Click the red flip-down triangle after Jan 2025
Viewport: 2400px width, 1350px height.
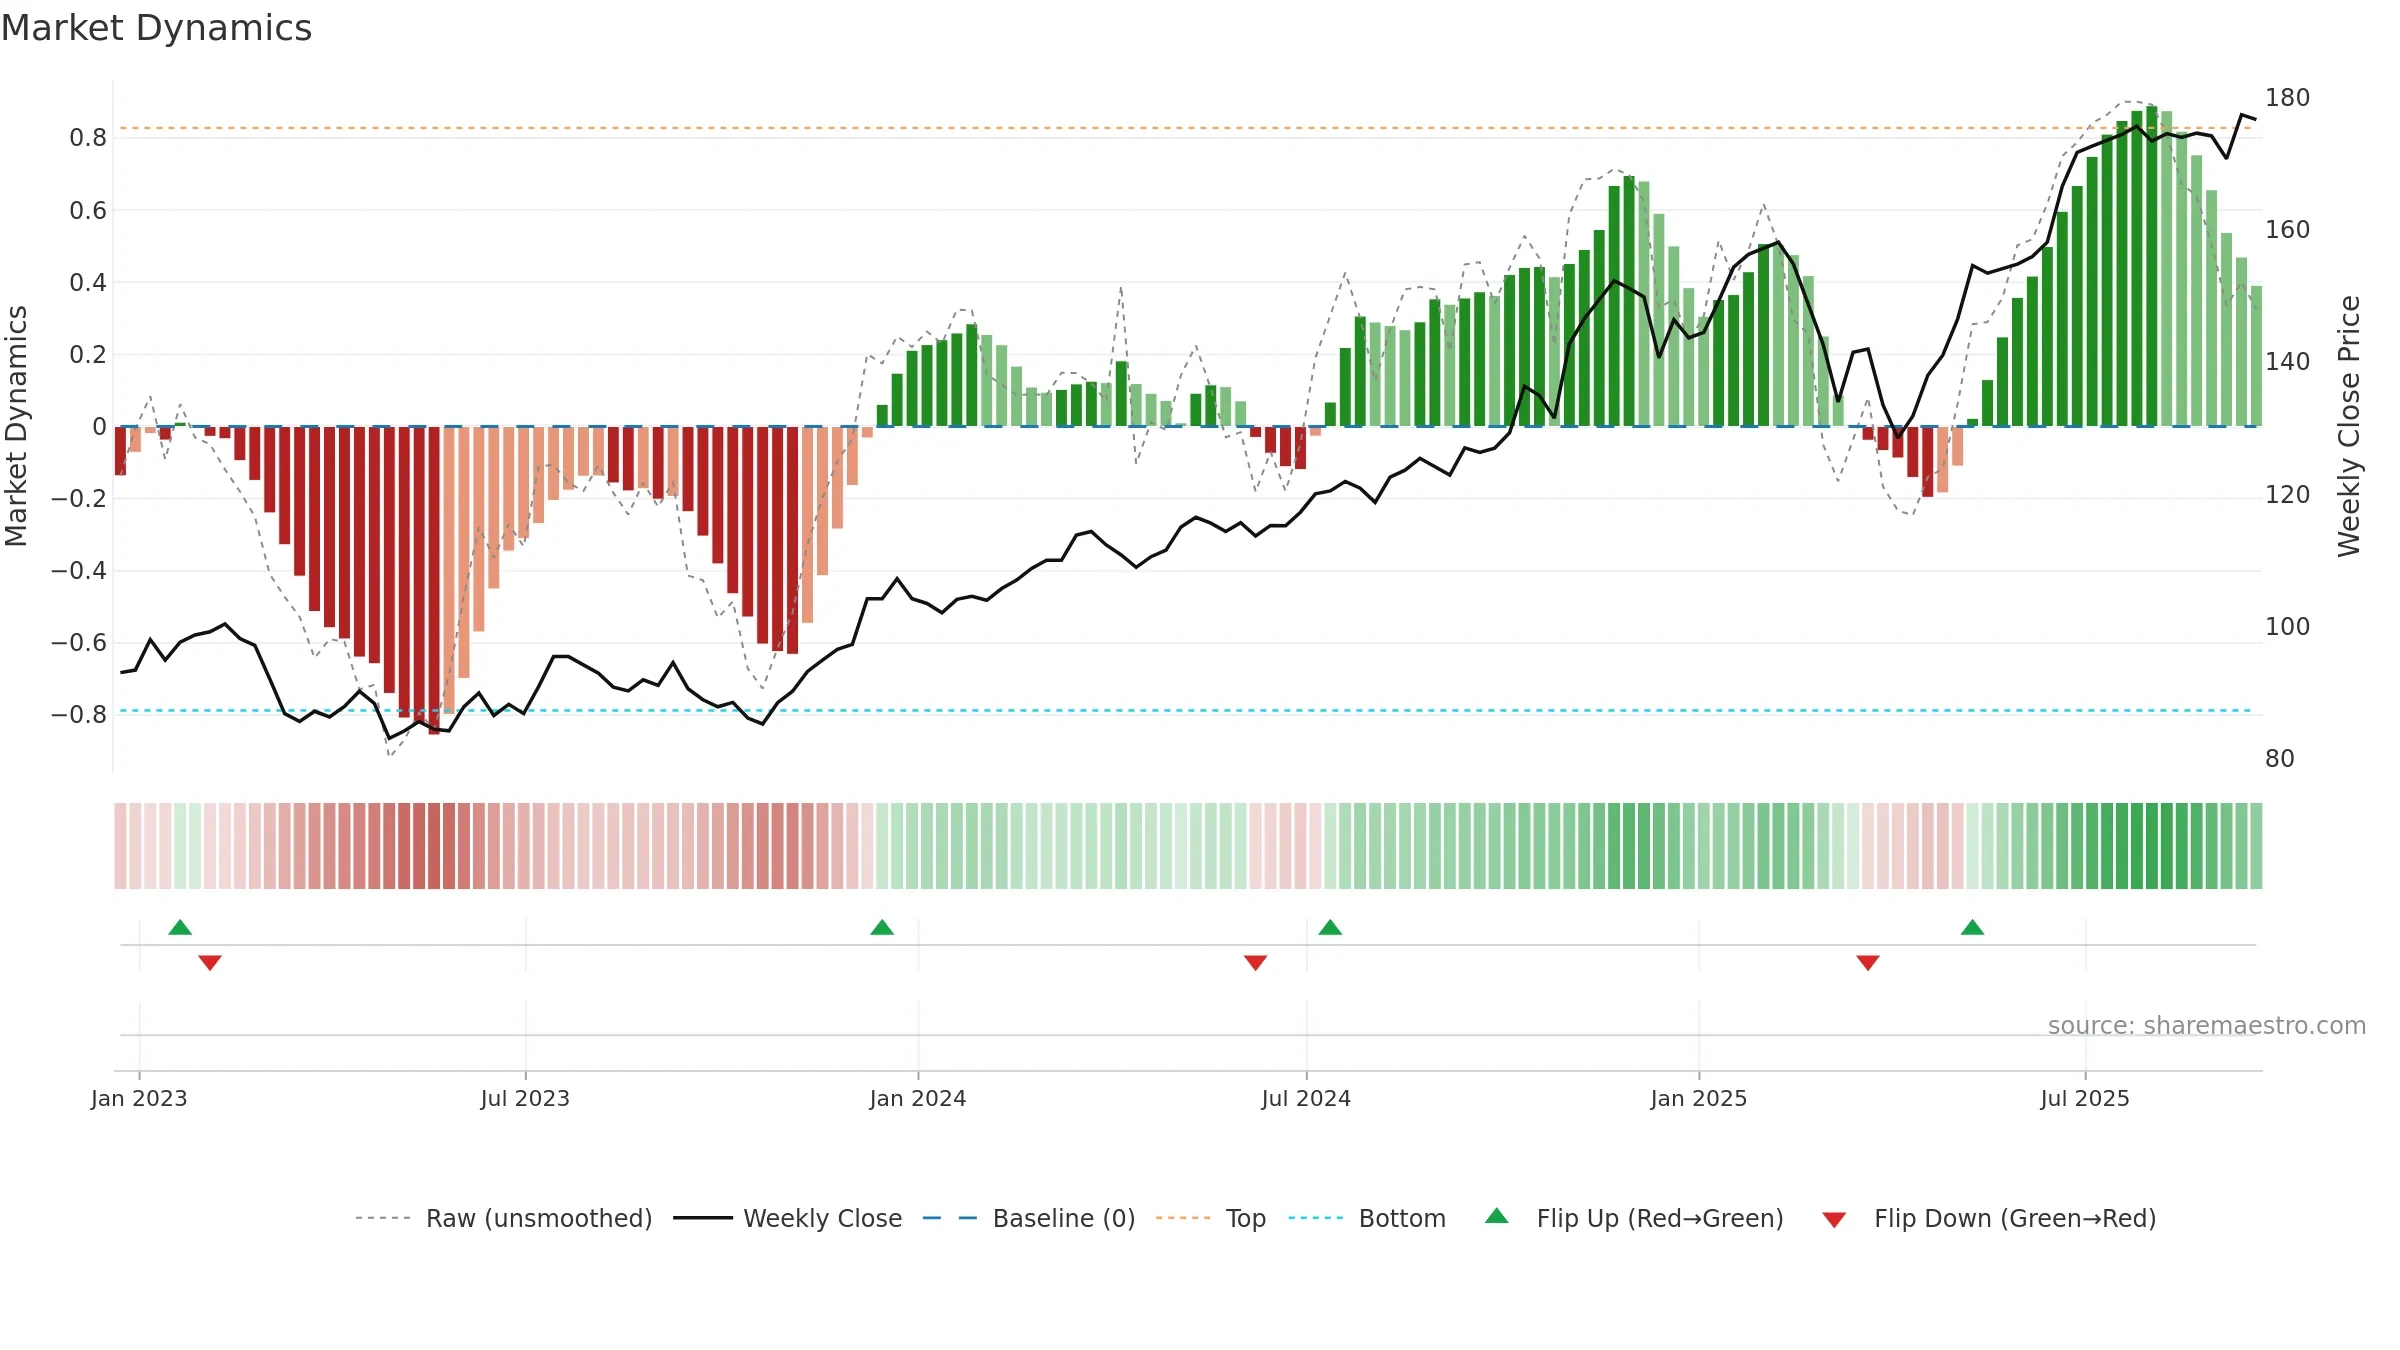coord(1868,962)
